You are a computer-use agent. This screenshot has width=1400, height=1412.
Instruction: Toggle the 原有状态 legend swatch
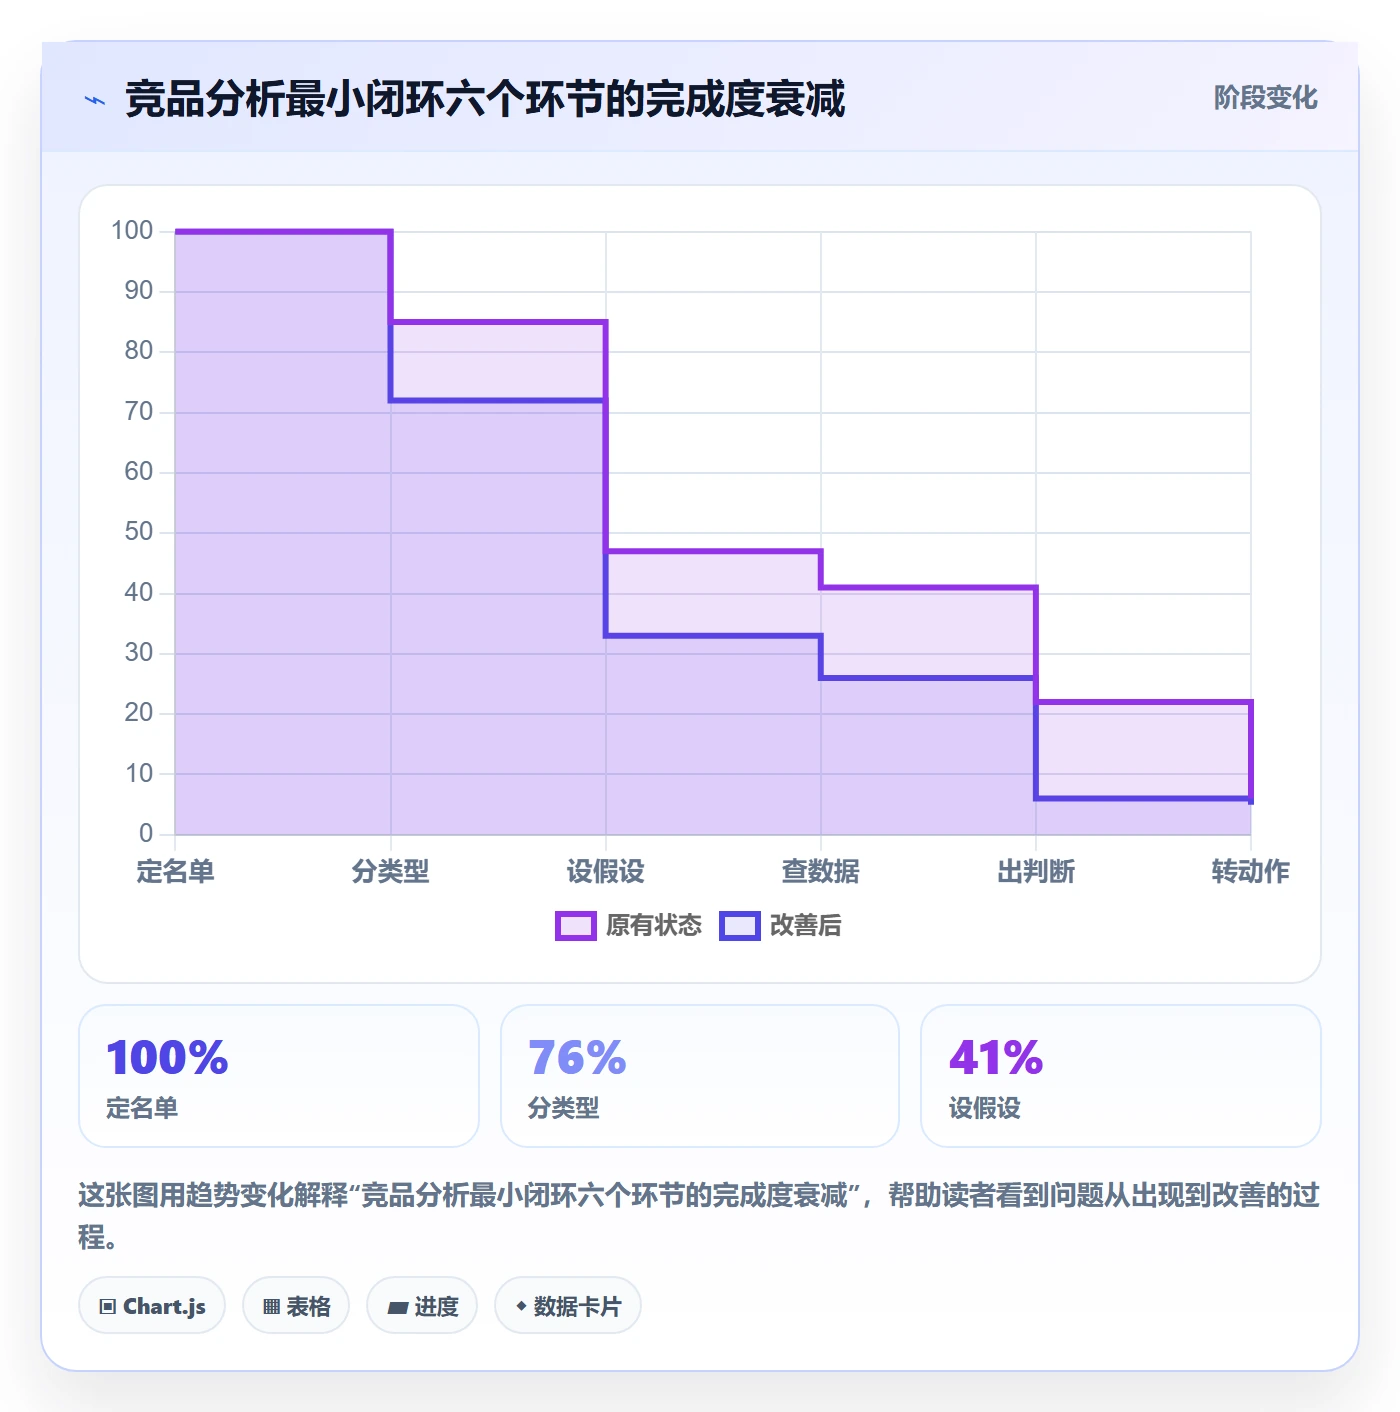coord(576,926)
